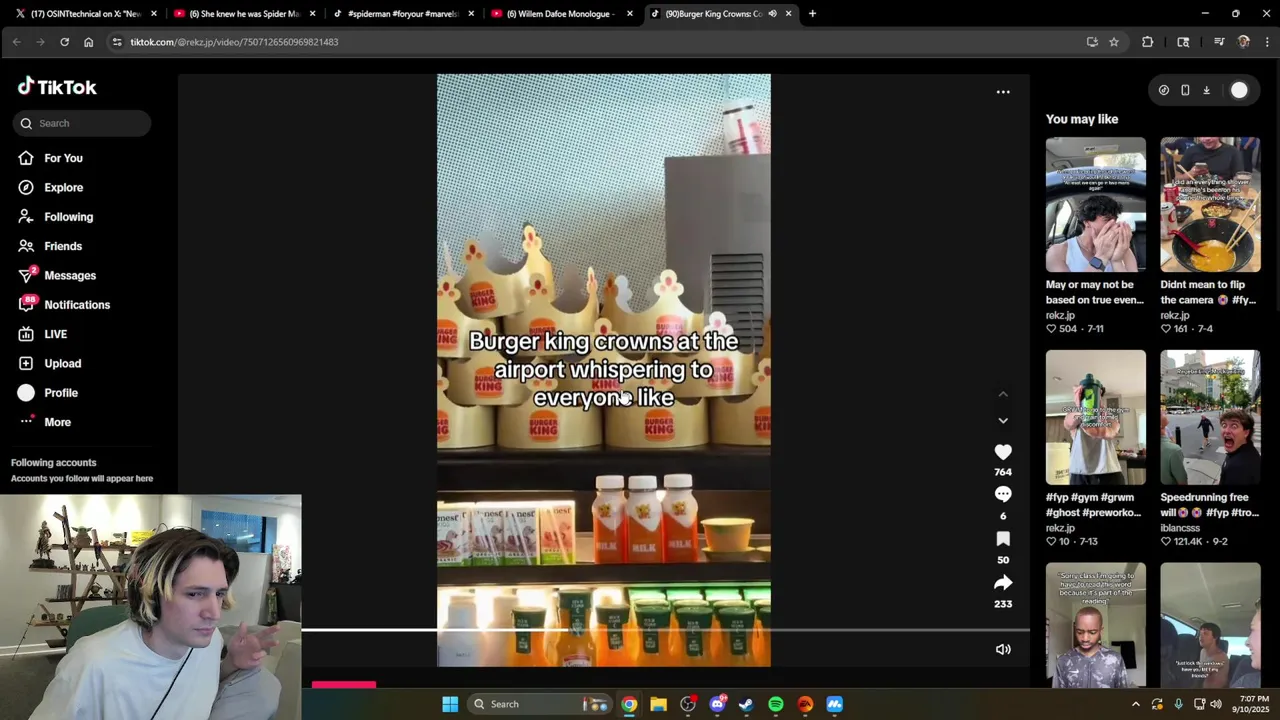Open the Windows Start menu
The width and height of the screenshot is (1280, 720).
450,704
